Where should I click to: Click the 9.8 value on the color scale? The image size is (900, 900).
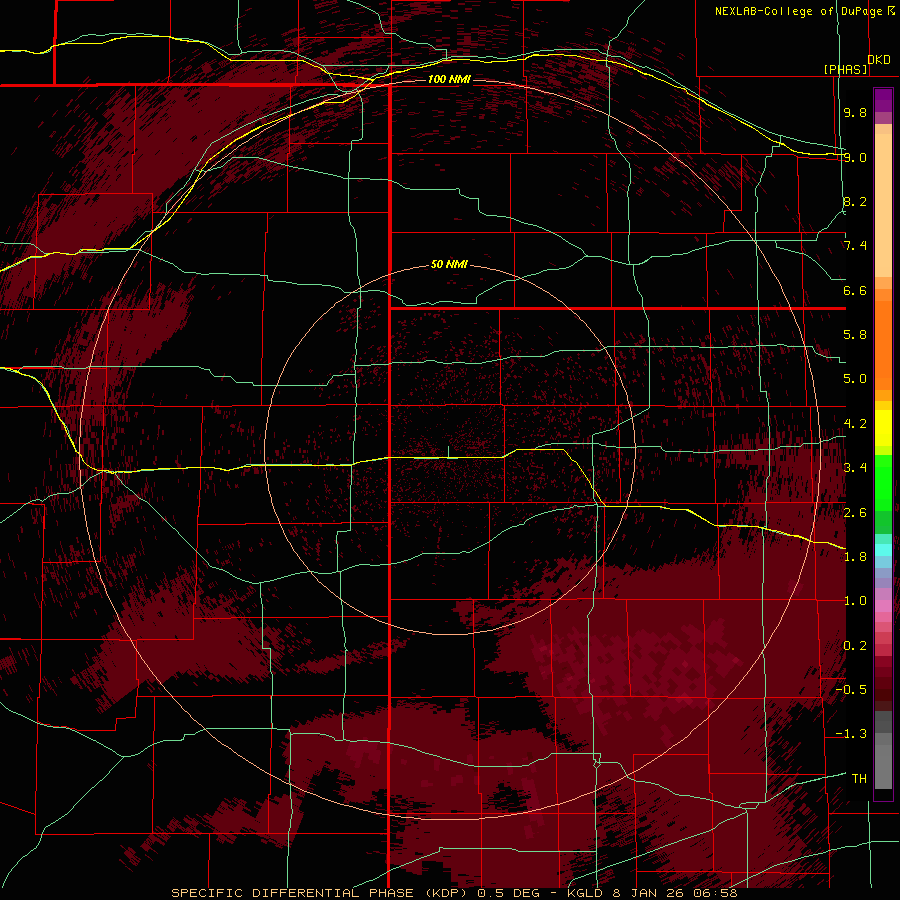855,112
